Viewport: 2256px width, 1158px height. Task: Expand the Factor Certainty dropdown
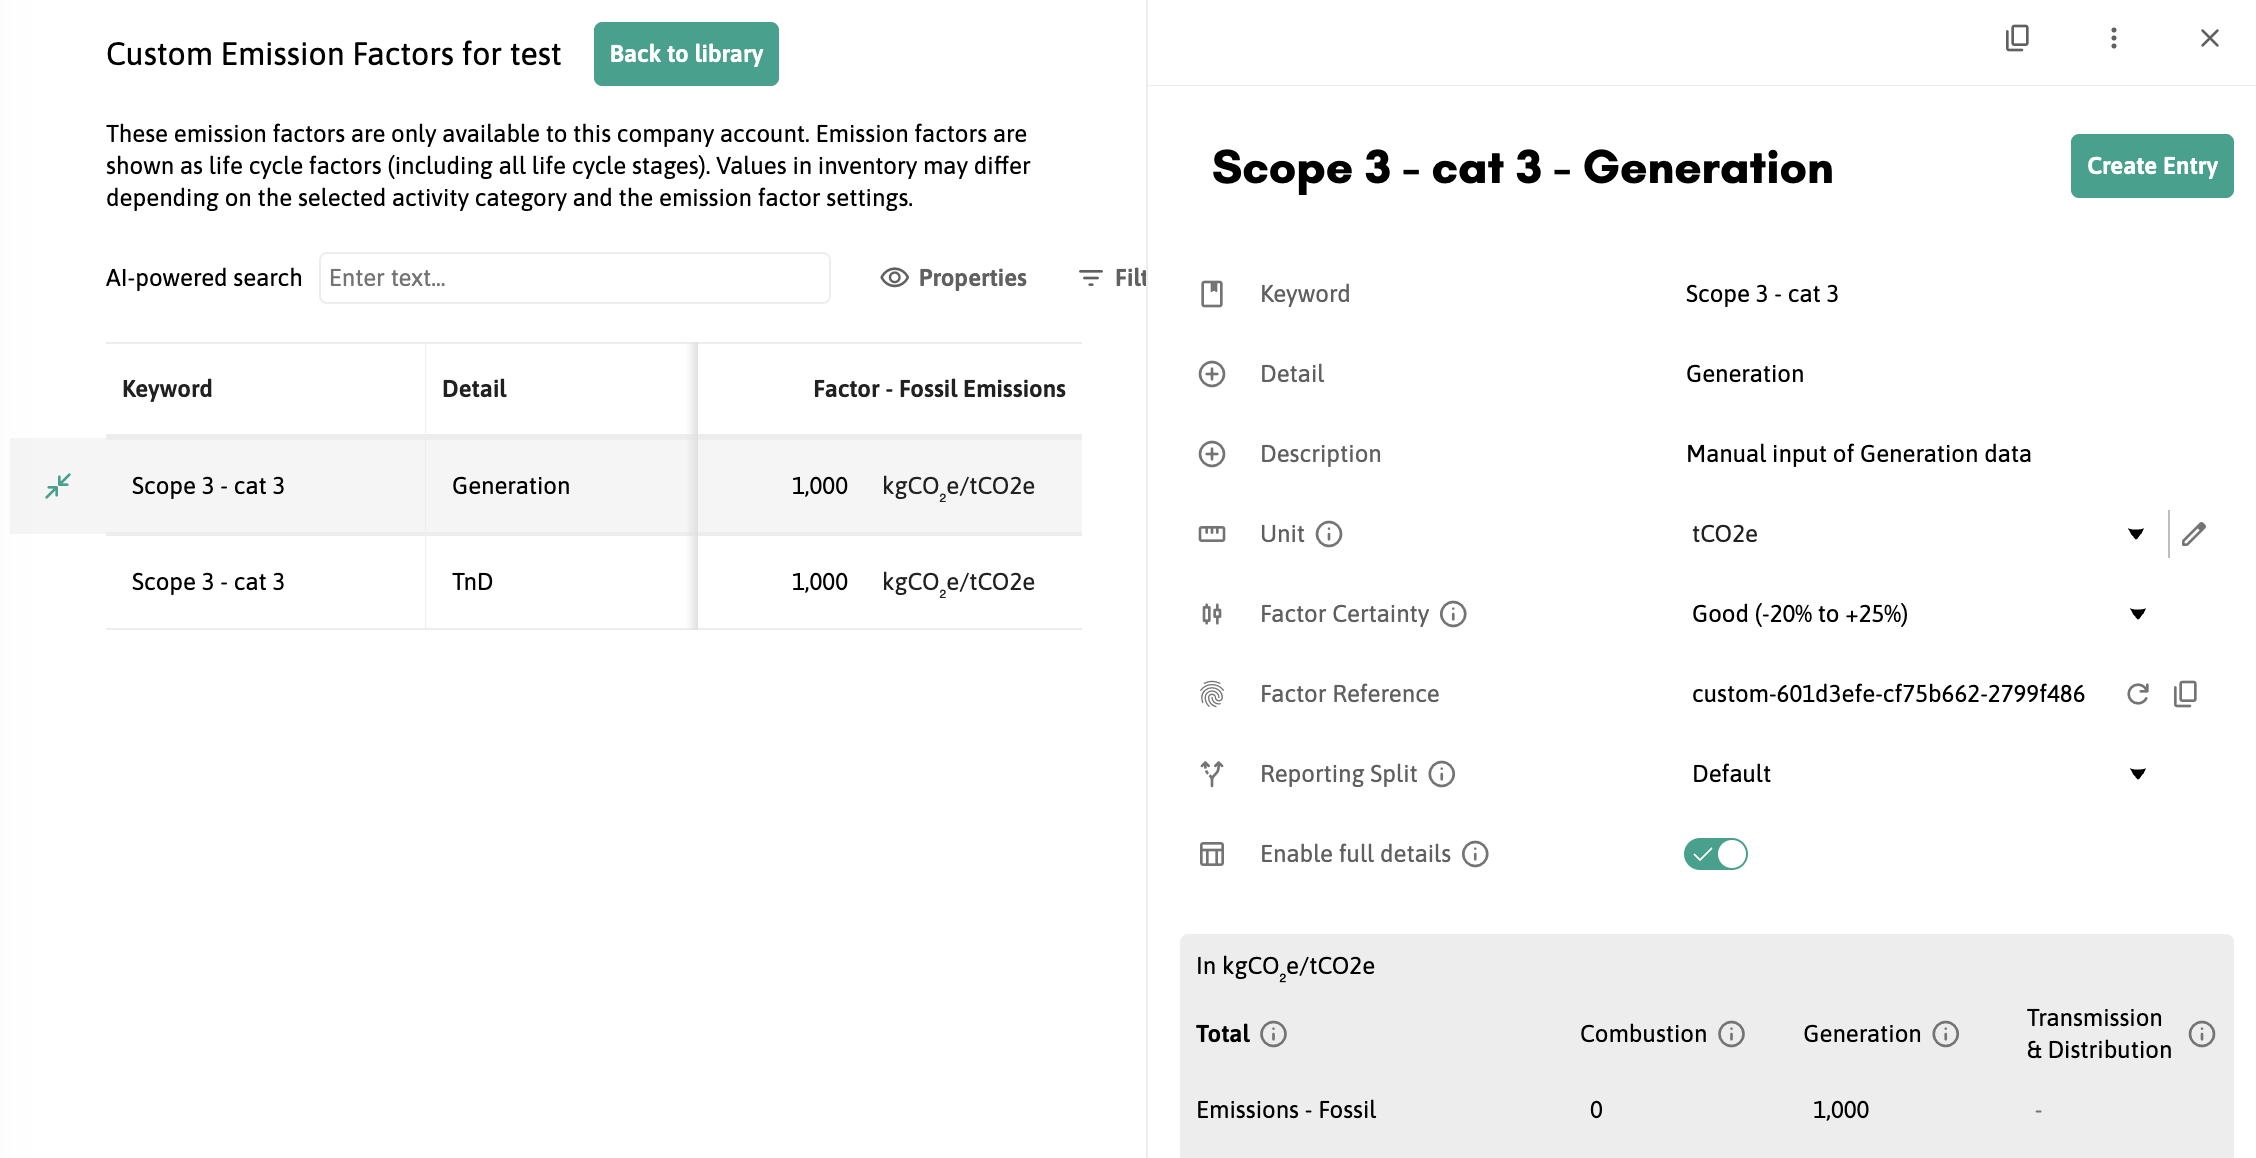(x=2137, y=614)
